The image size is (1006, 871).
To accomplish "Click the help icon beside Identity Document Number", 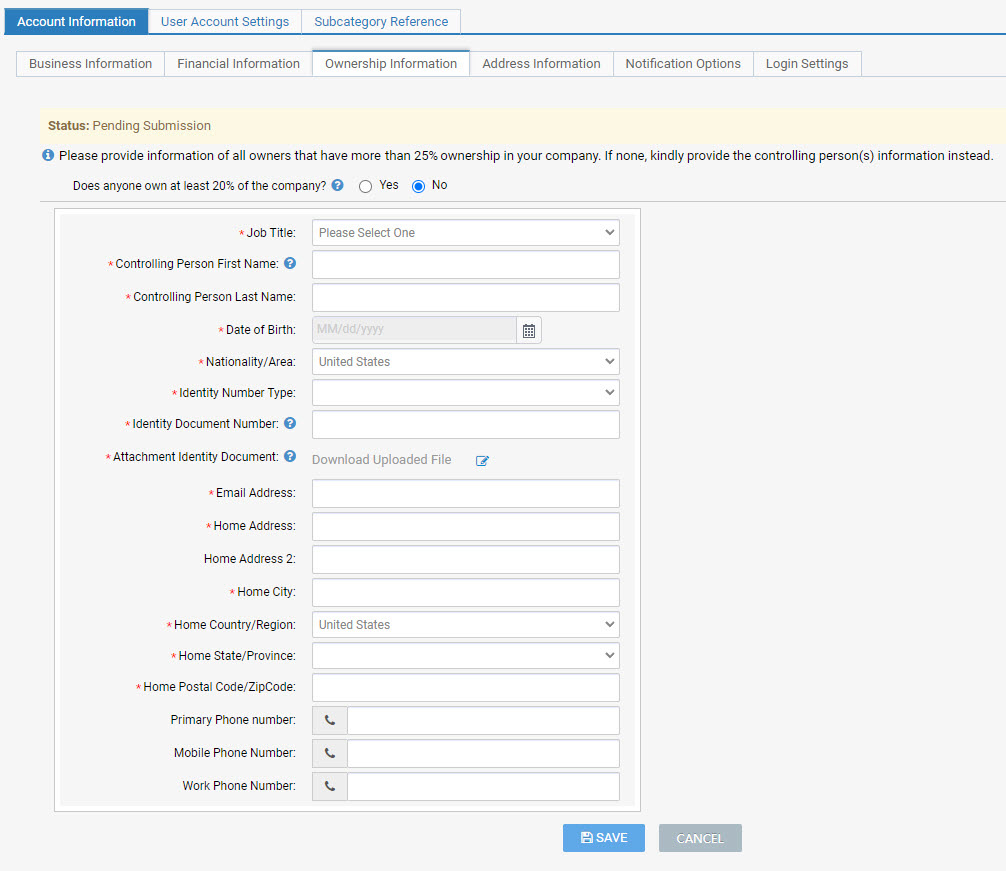I will coord(289,423).
